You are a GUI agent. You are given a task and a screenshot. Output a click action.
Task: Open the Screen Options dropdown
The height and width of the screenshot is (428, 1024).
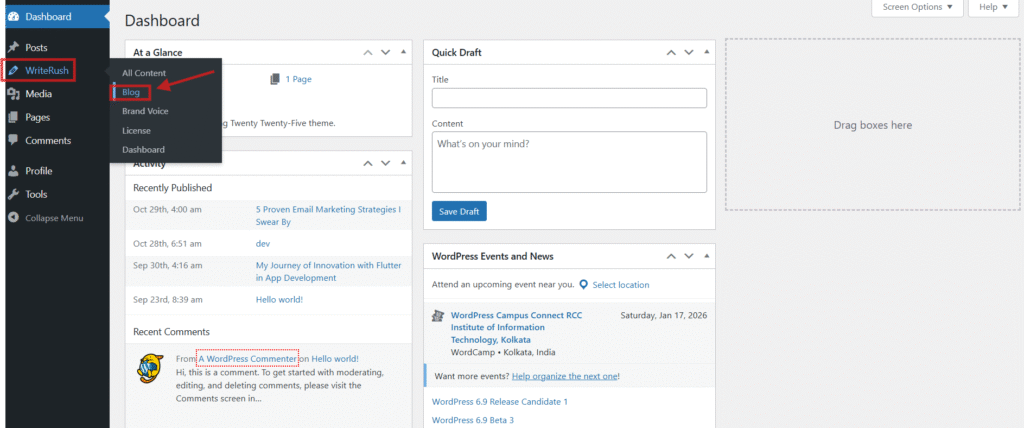(x=918, y=7)
